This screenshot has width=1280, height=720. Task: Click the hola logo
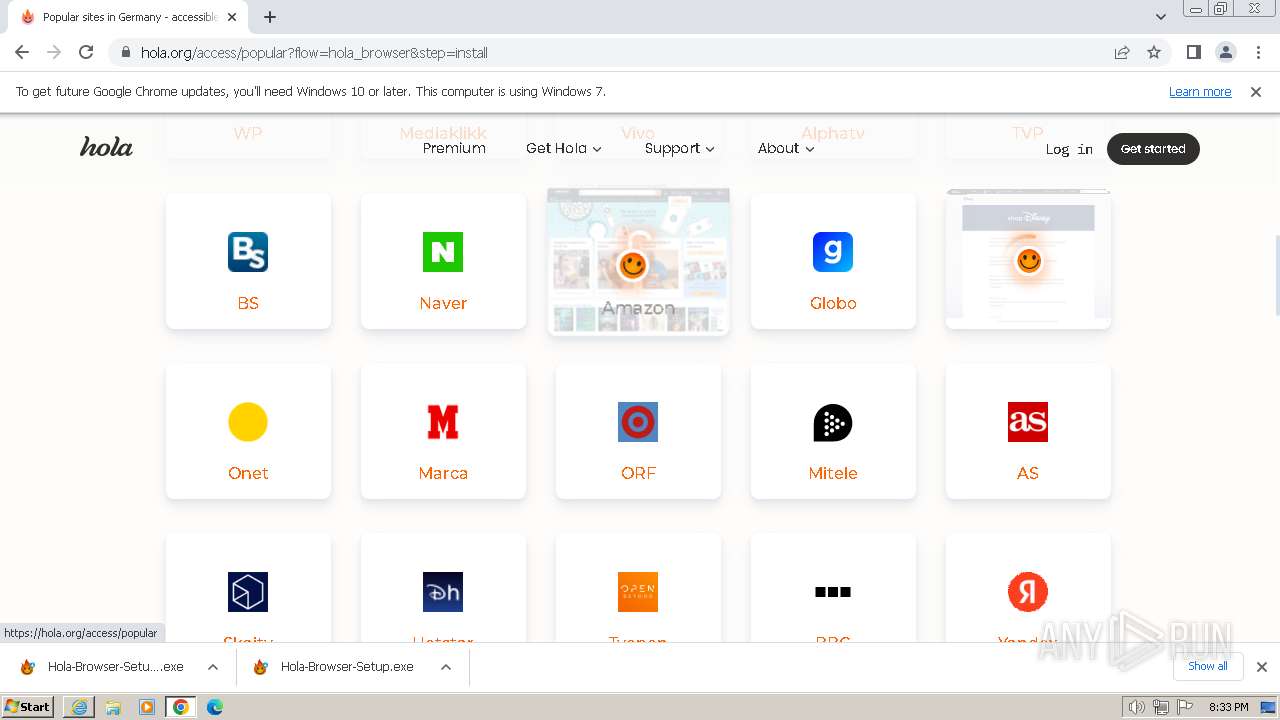[106, 148]
